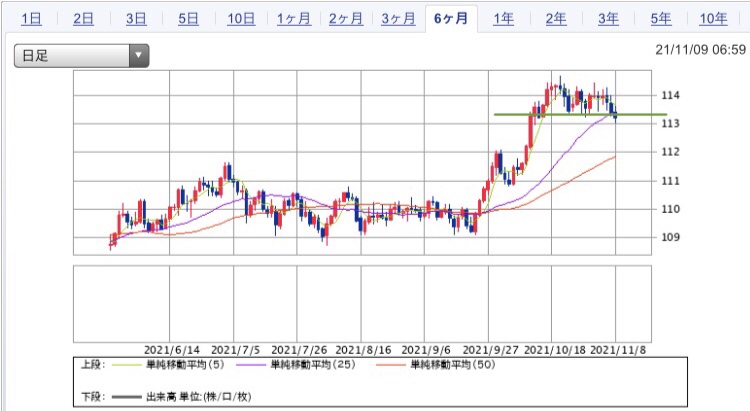The height and width of the screenshot is (411, 750).
Task: Click the 単純移動平均(50) legend entry
Action: pyautogui.click(x=453, y=365)
